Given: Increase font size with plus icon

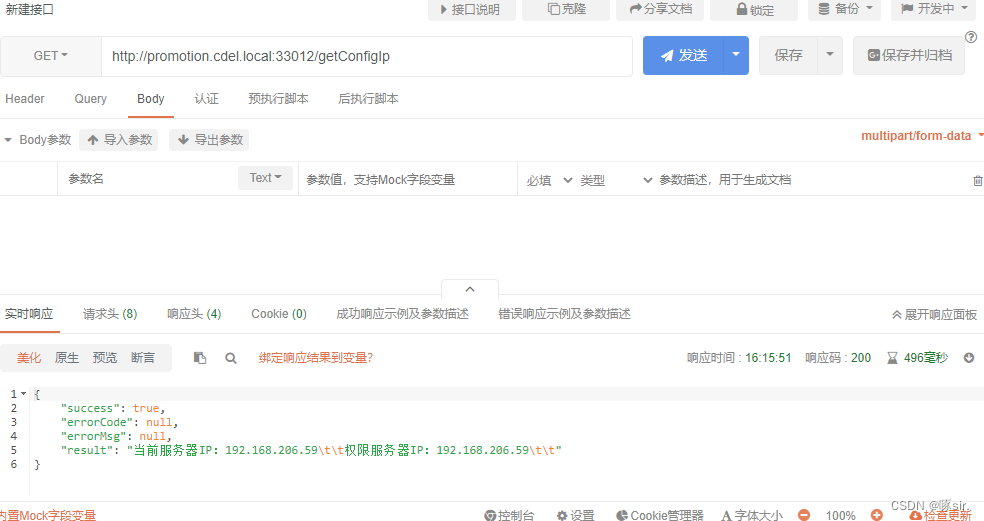Looking at the screenshot, I should [x=877, y=515].
